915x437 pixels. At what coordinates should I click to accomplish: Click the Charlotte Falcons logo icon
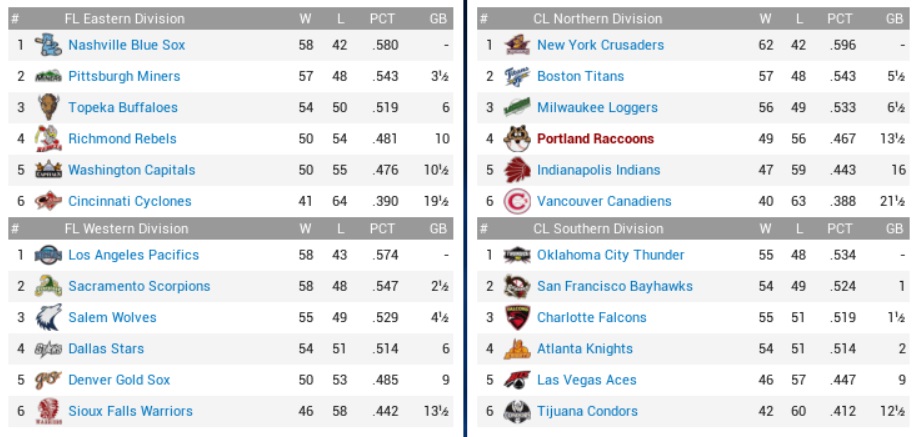tap(517, 317)
